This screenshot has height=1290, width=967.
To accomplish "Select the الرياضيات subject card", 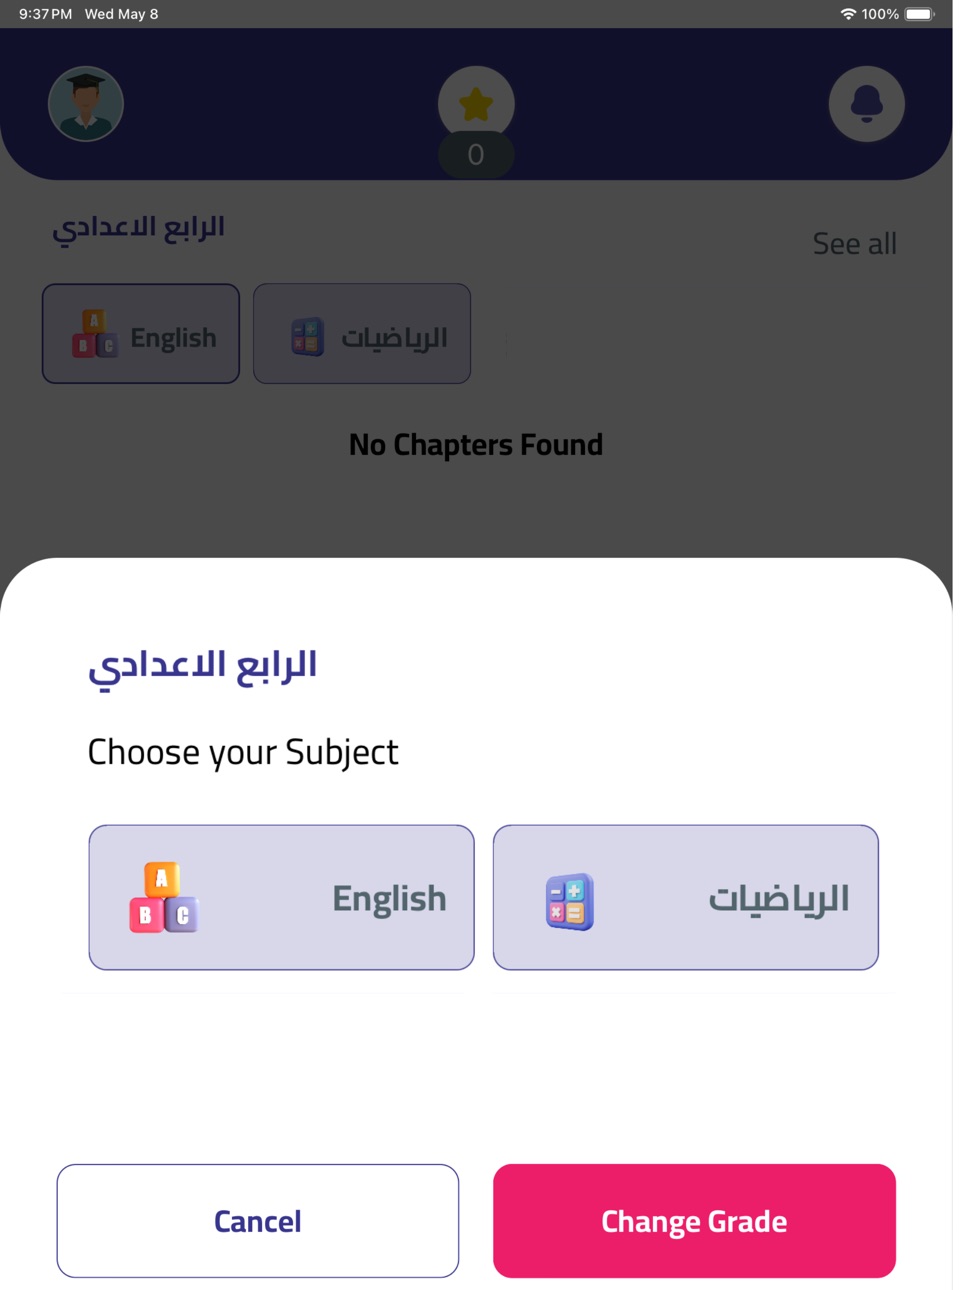I will [x=686, y=897].
